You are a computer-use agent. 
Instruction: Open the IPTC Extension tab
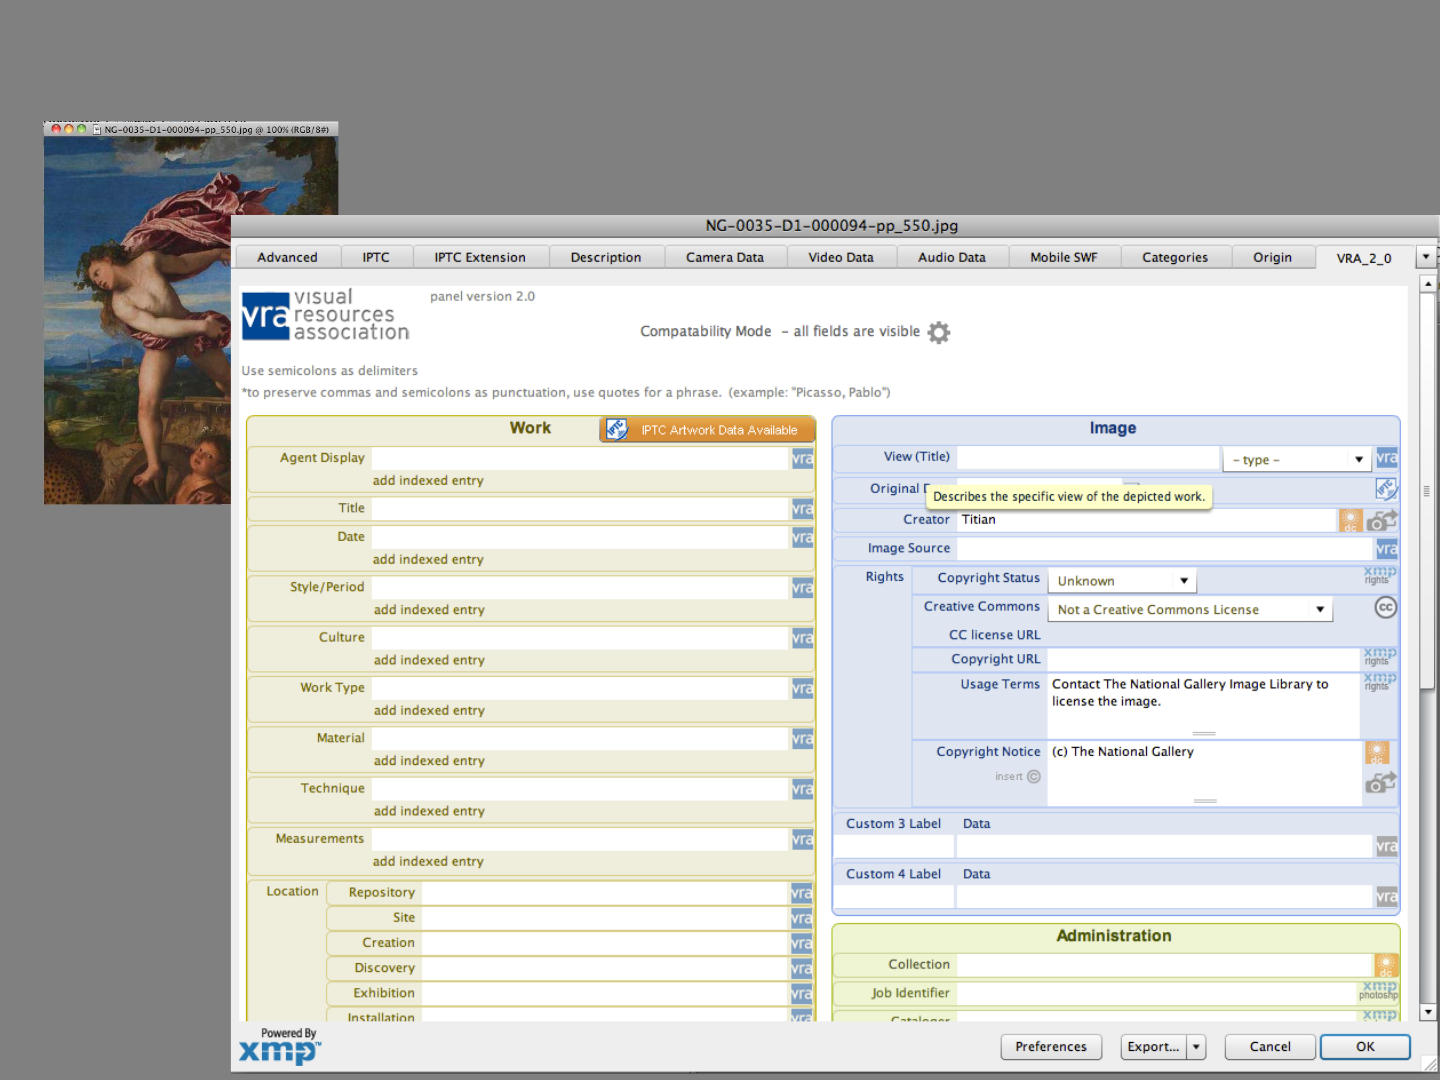point(480,257)
